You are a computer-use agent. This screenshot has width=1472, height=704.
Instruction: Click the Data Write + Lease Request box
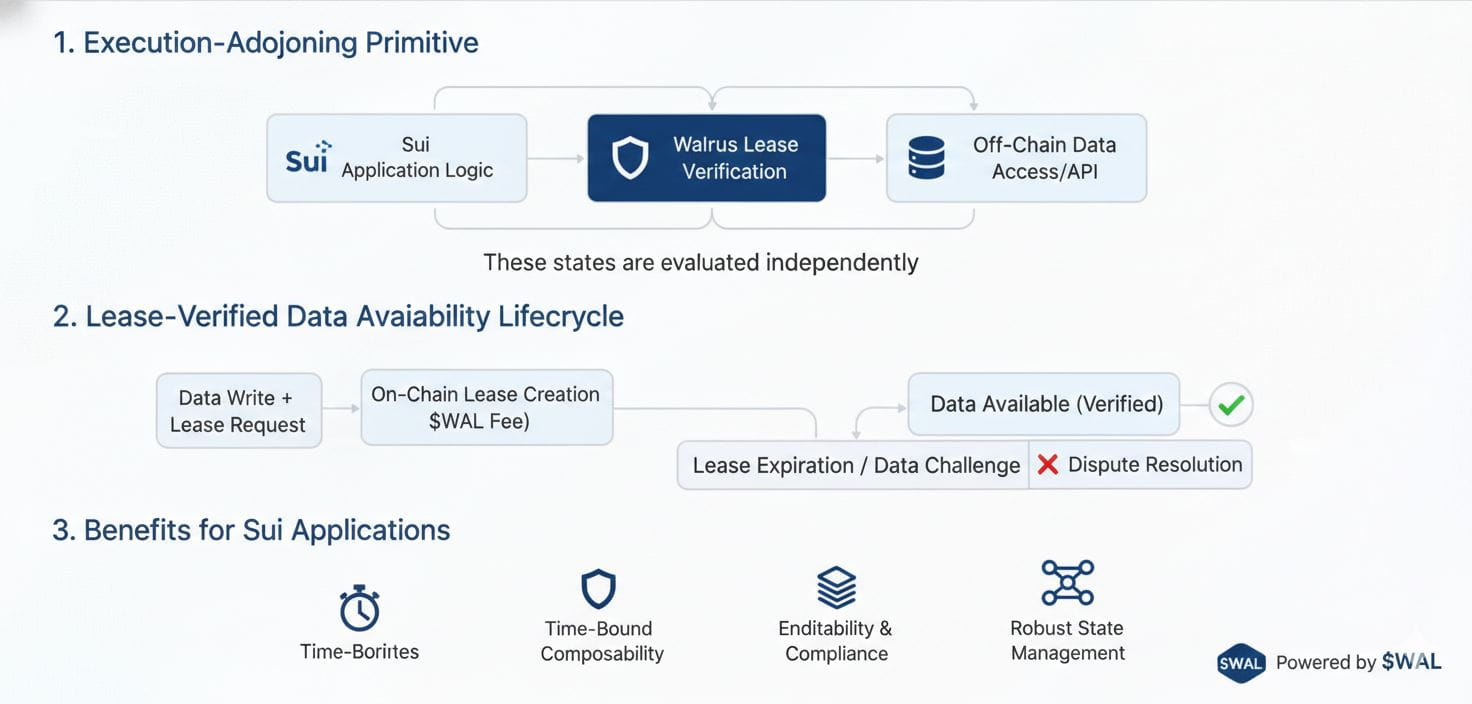pyautogui.click(x=239, y=411)
